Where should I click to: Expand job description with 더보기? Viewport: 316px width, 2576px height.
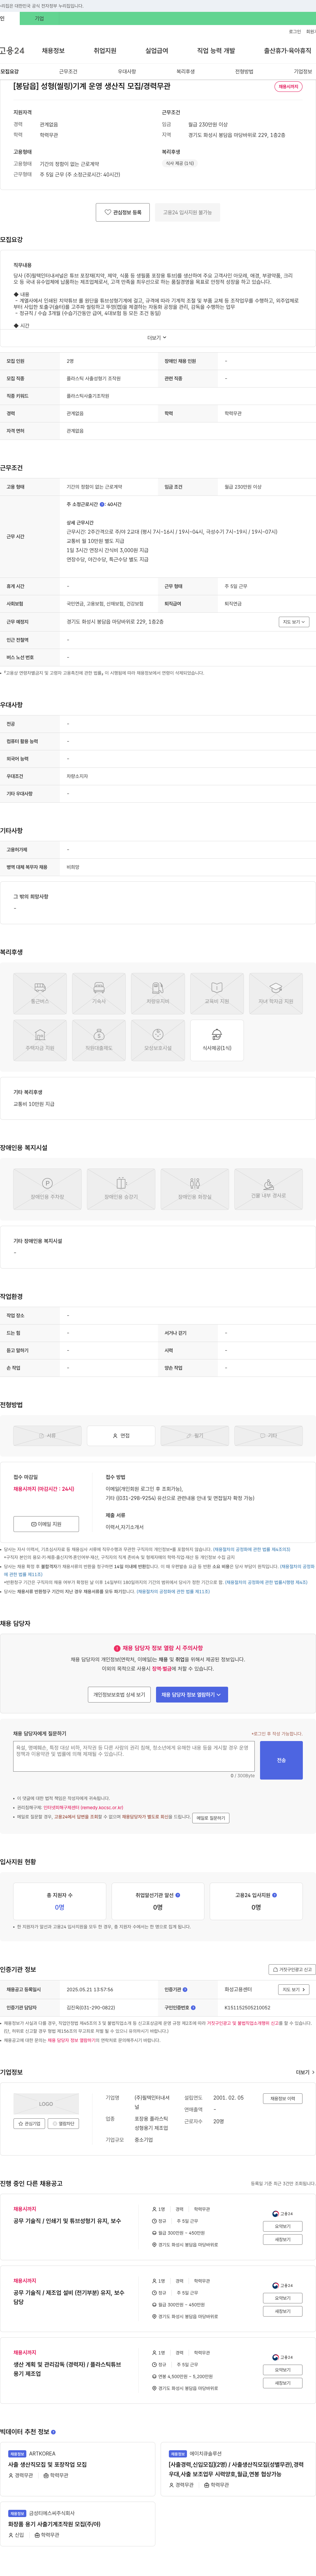[157, 338]
